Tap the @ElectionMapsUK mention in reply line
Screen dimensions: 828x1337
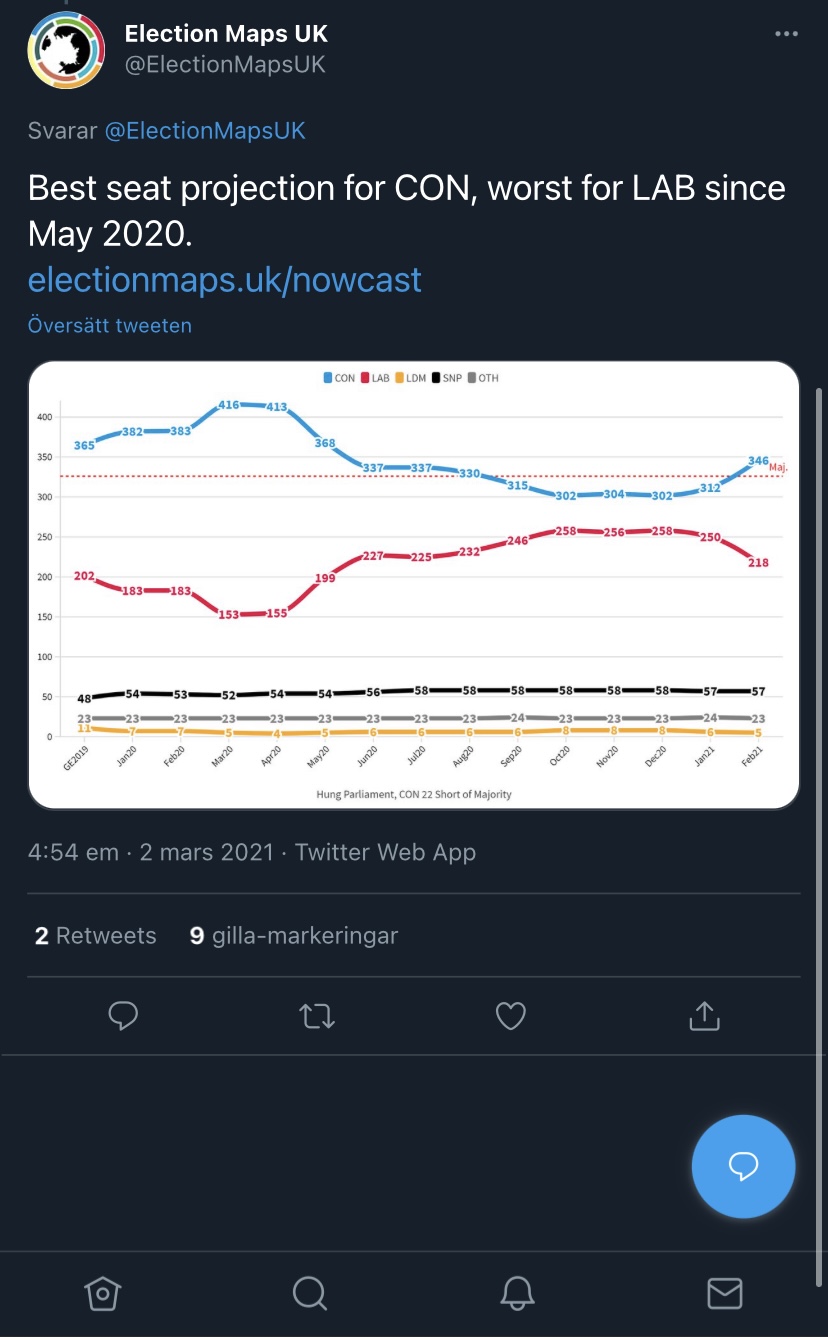click(205, 131)
